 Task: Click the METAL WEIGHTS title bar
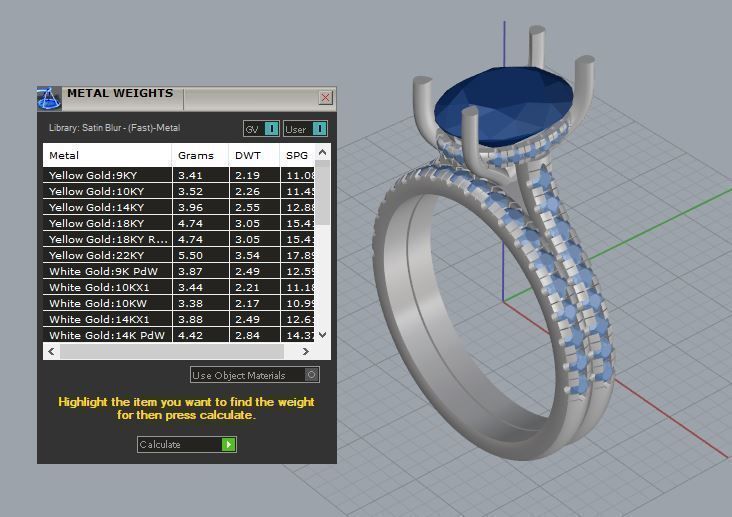[x=187, y=99]
